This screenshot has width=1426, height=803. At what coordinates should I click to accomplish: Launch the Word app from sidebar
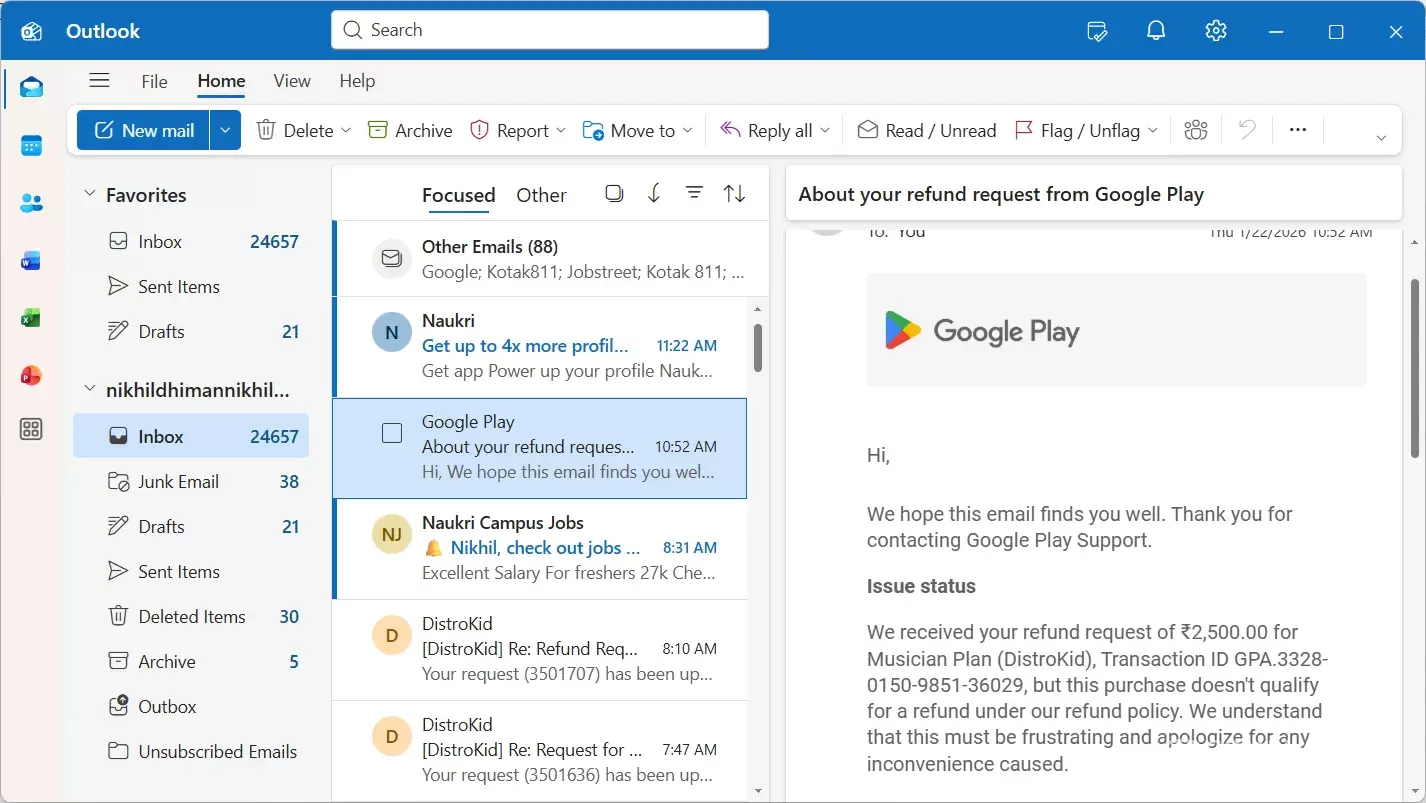click(x=31, y=262)
